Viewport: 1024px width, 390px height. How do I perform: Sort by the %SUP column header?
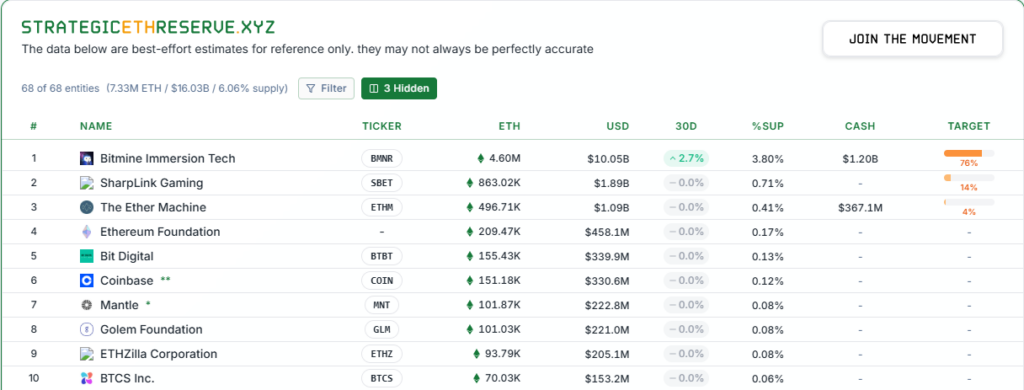(767, 126)
